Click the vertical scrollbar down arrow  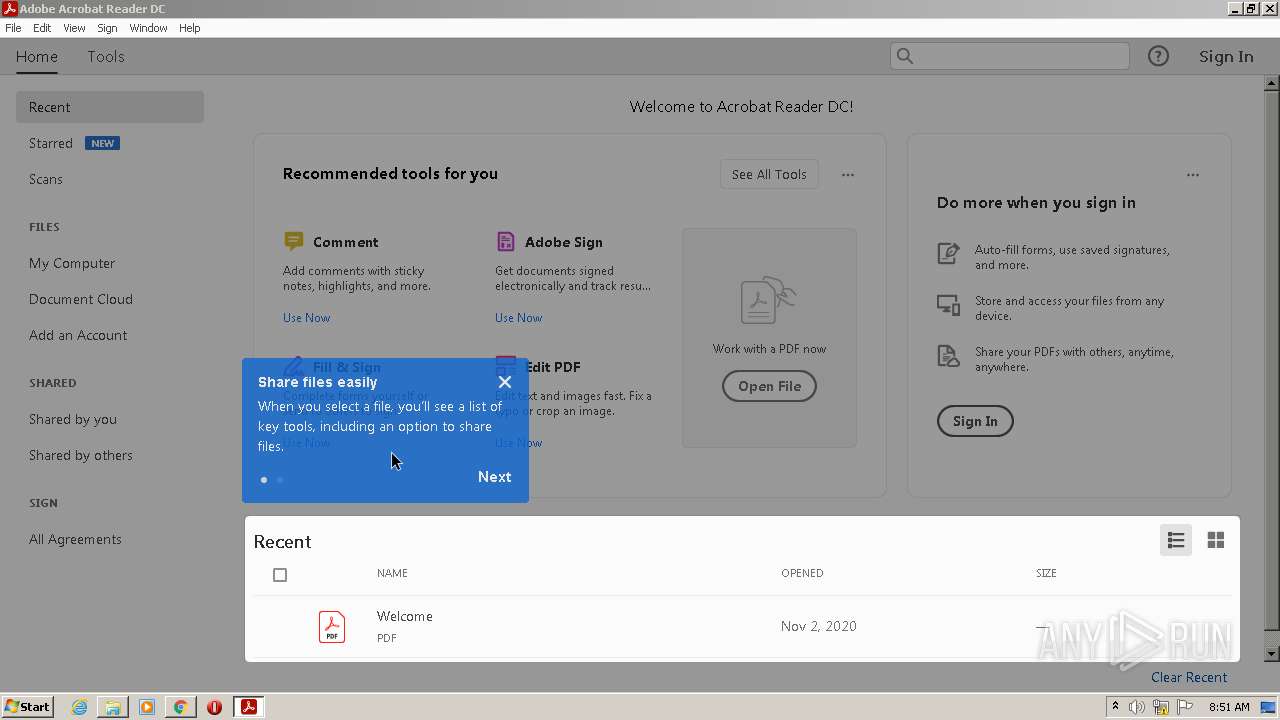1272,654
